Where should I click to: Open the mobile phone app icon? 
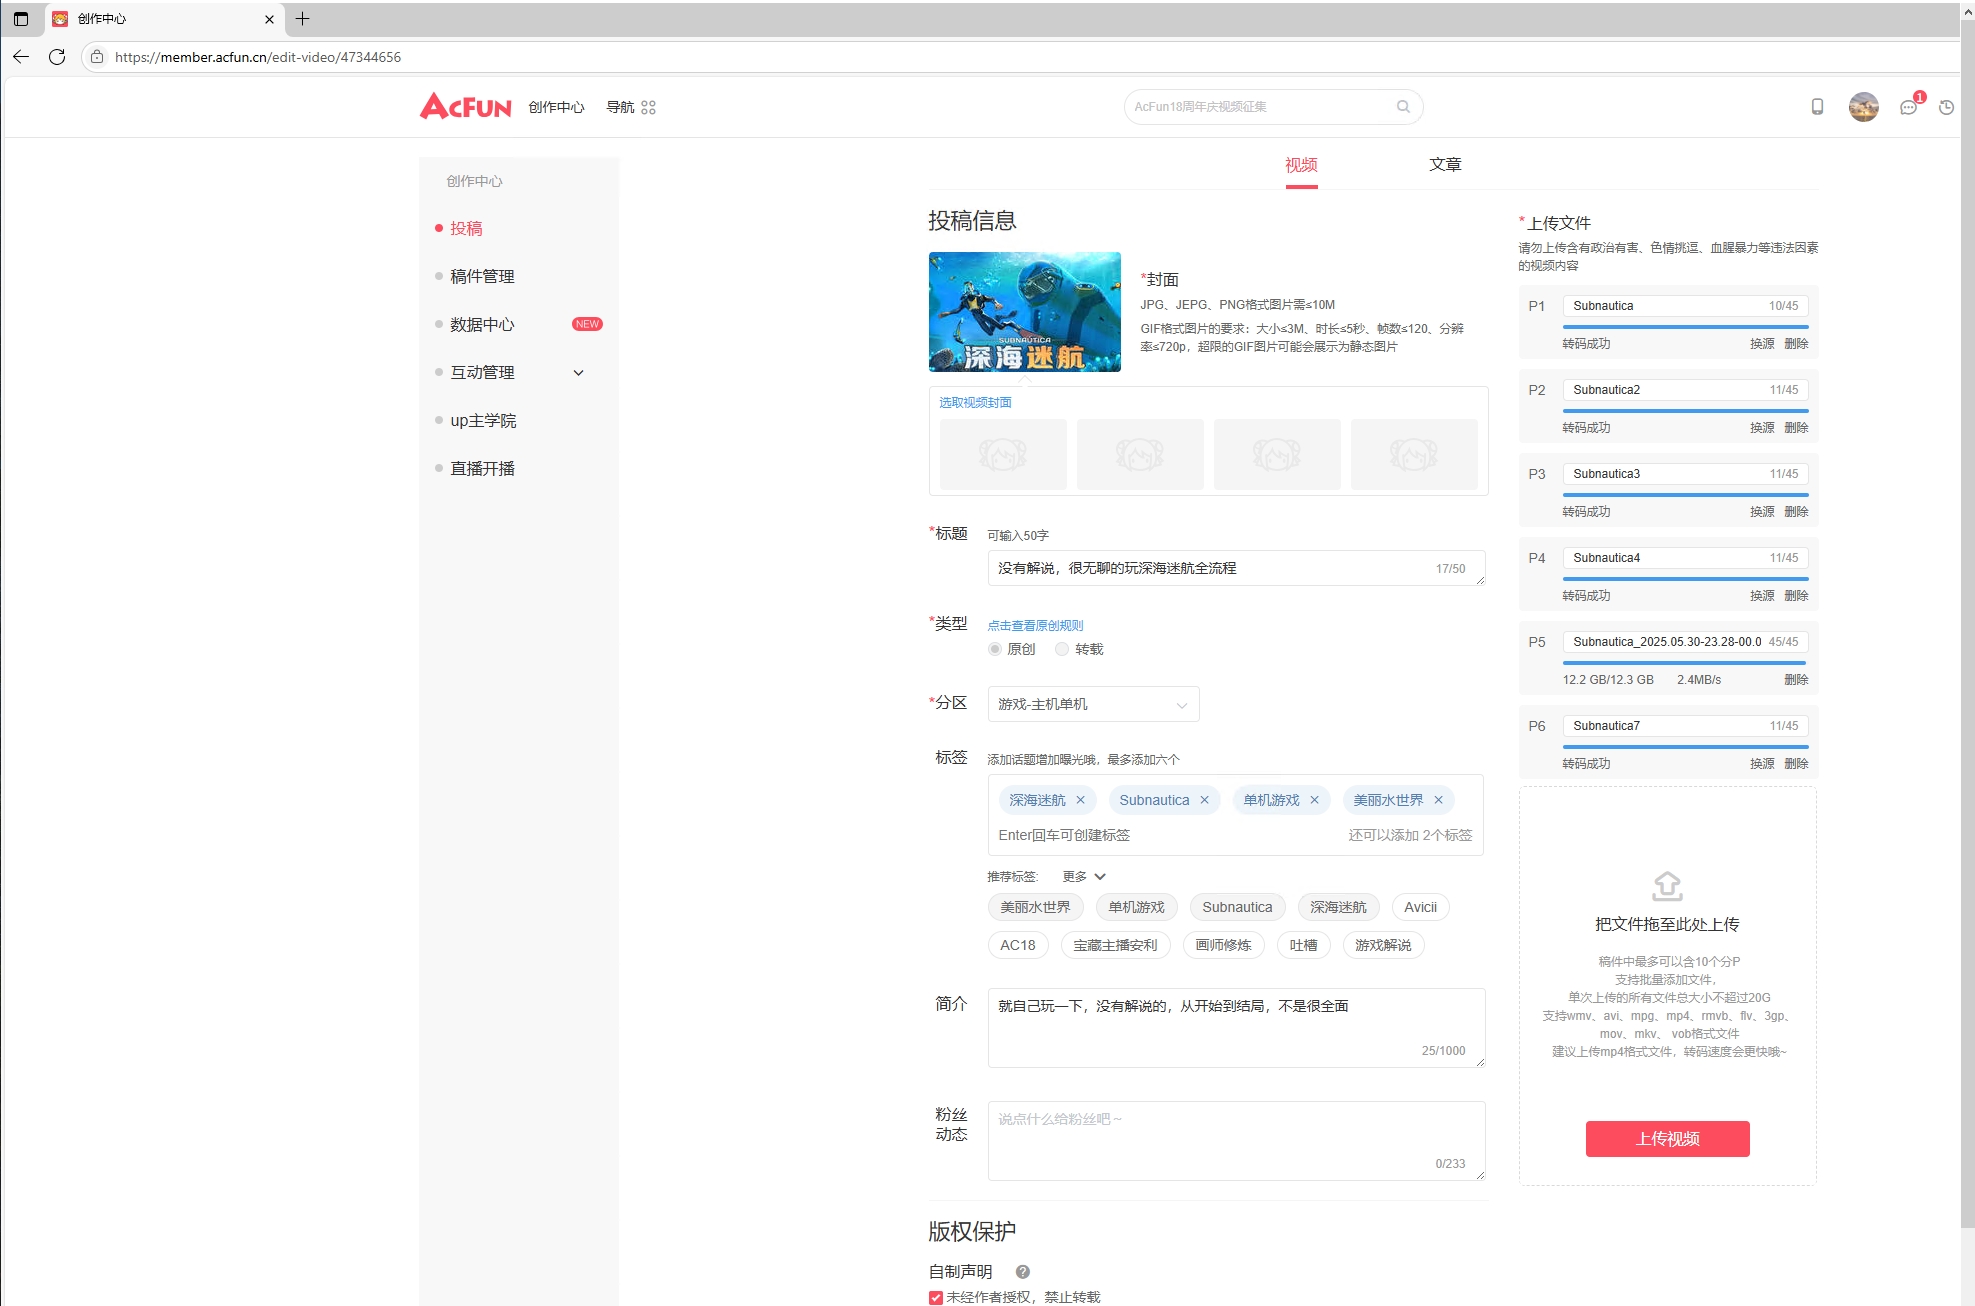tap(1817, 106)
